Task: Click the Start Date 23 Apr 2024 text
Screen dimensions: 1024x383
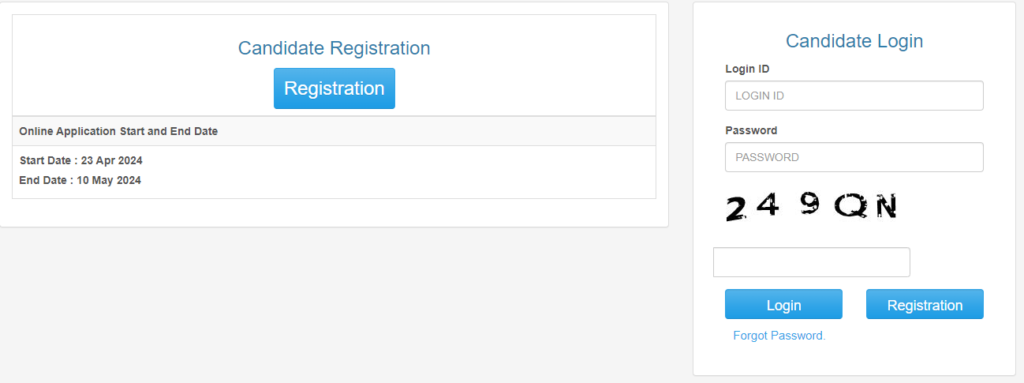Action: pos(81,161)
